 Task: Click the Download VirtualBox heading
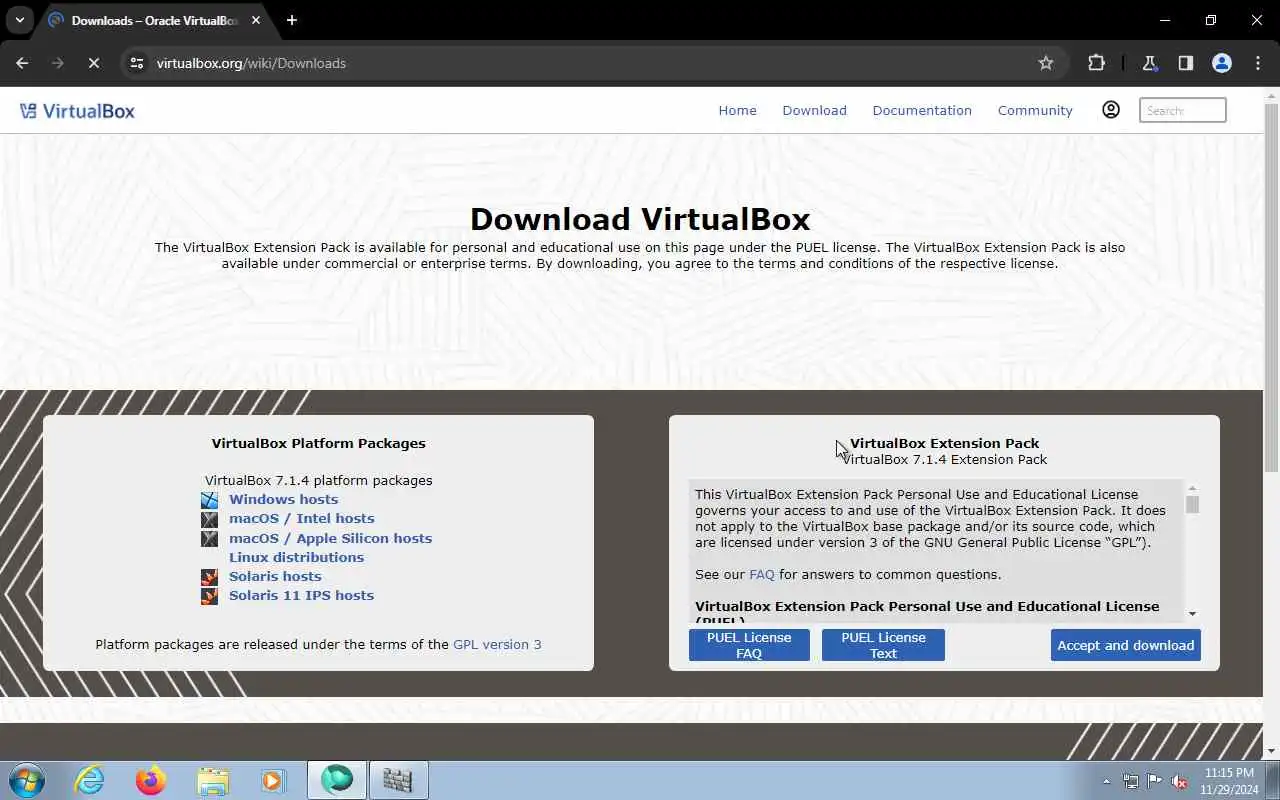(640, 219)
